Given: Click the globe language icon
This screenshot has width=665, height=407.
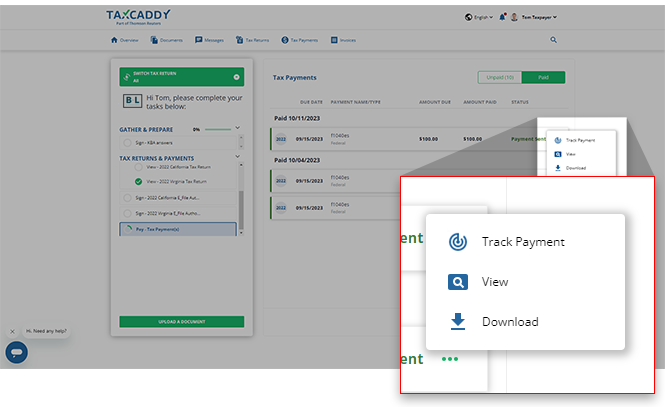Looking at the screenshot, I should 469,17.
